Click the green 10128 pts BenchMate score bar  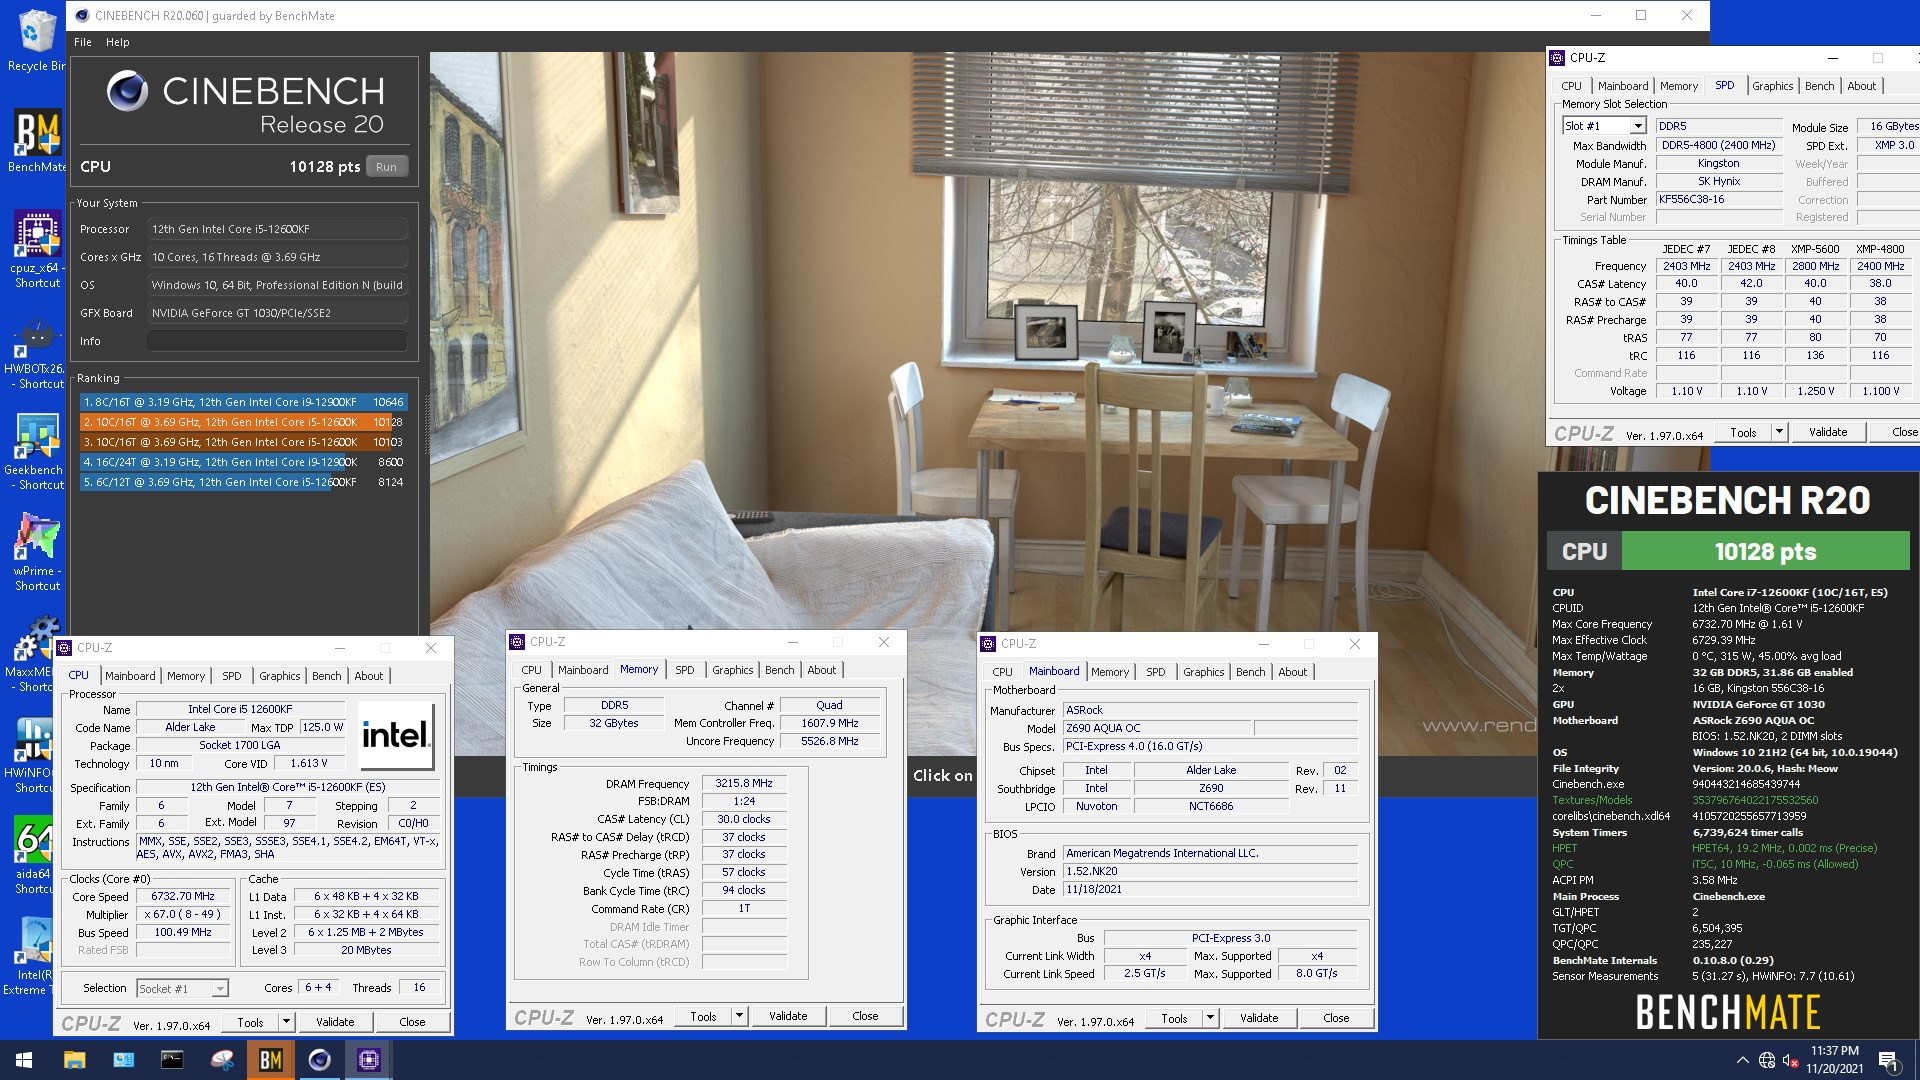point(1765,551)
